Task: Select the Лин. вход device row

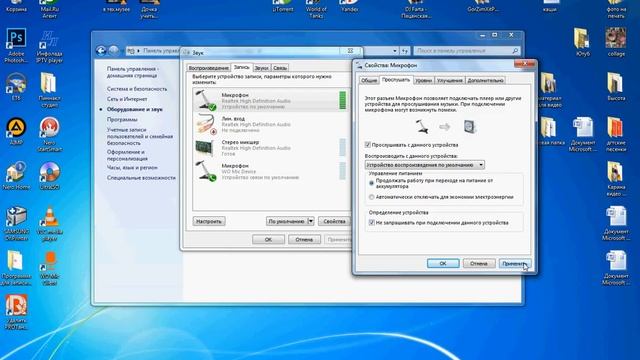Action: point(270,124)
